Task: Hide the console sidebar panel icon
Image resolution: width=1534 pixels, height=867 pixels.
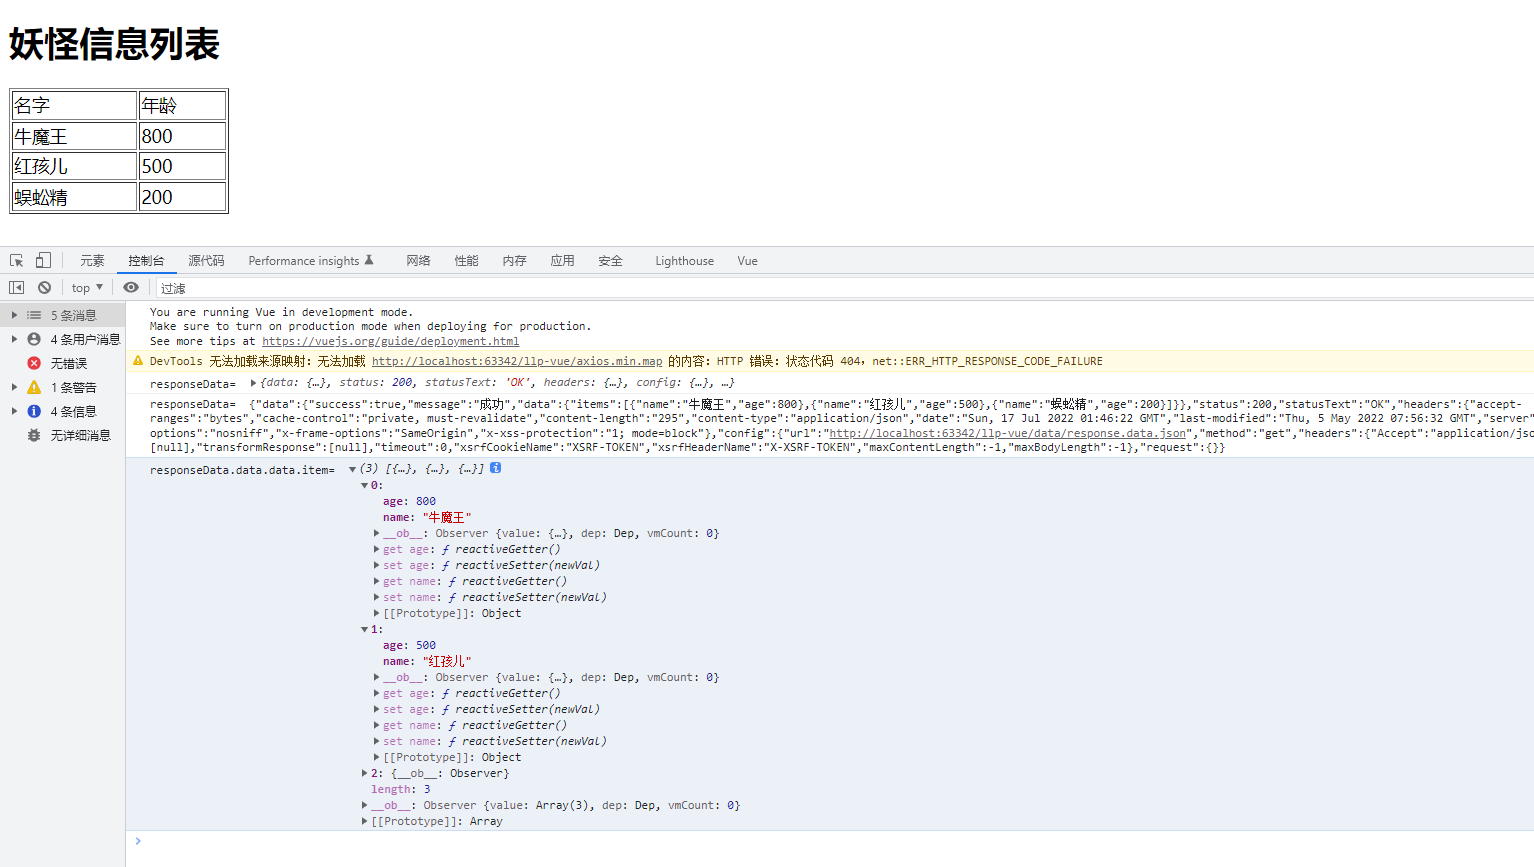Action: click(x=14, y=287)
